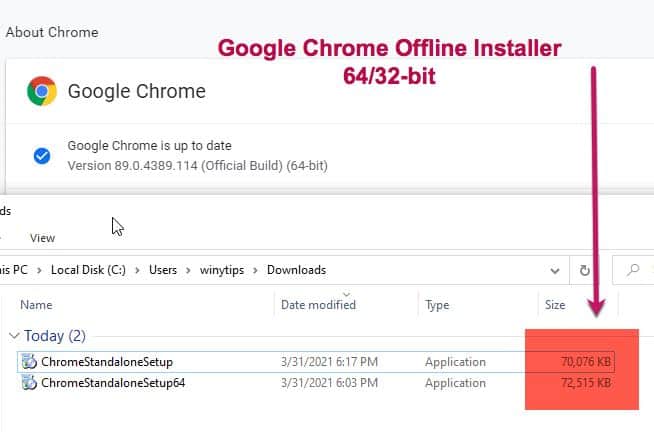Click the 72,515 KB size value
The width and height of the screenshot is (654, 432).
pos(586,382)
